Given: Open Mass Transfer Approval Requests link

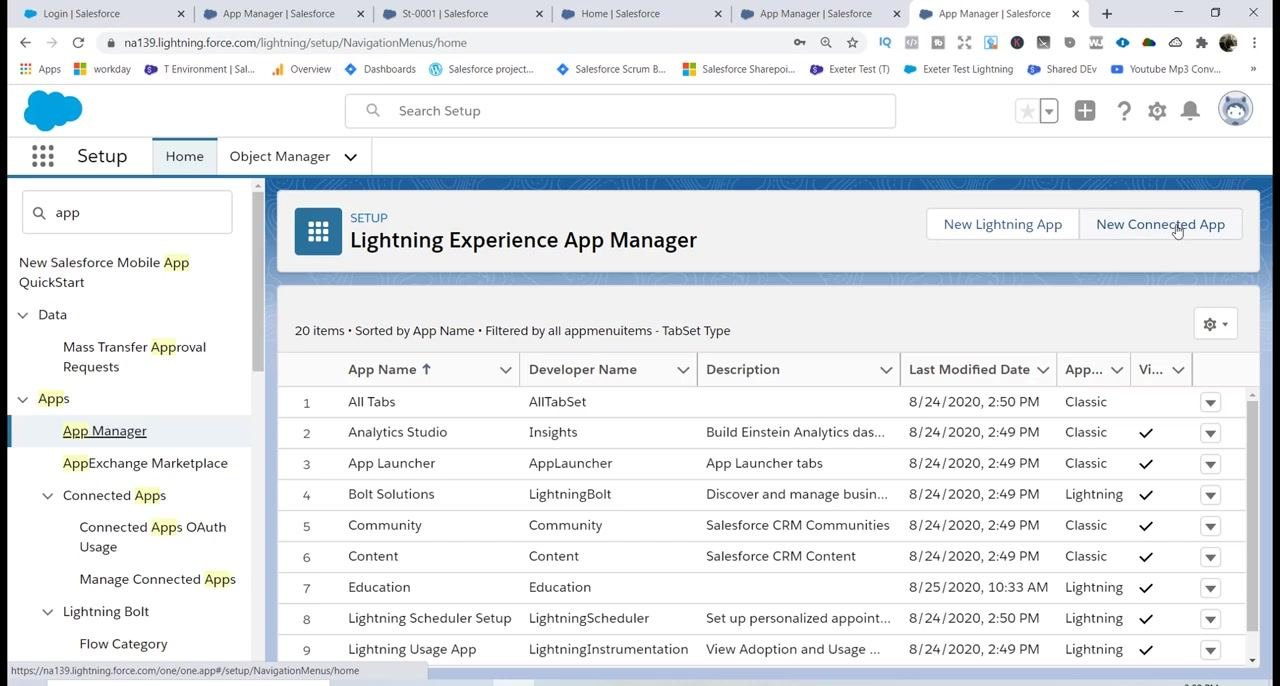Looking at the screenshot, I should (134, 357).
